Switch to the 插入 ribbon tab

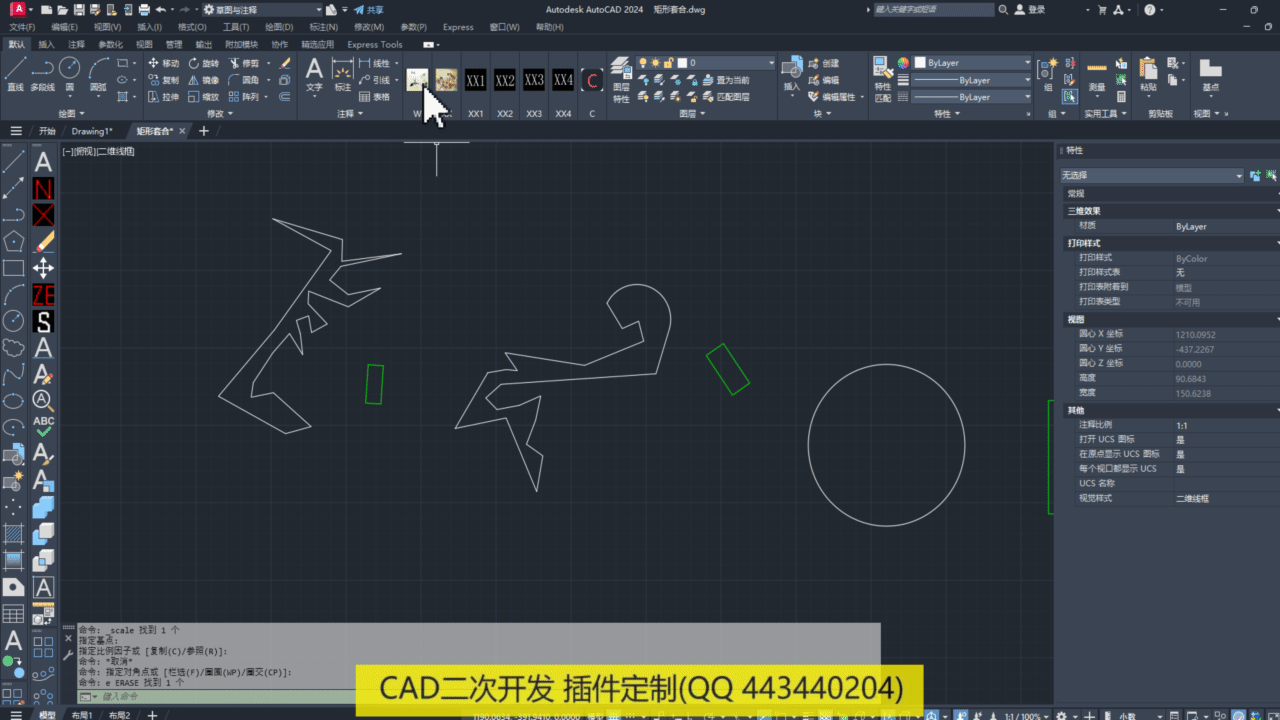click(46, 44)
